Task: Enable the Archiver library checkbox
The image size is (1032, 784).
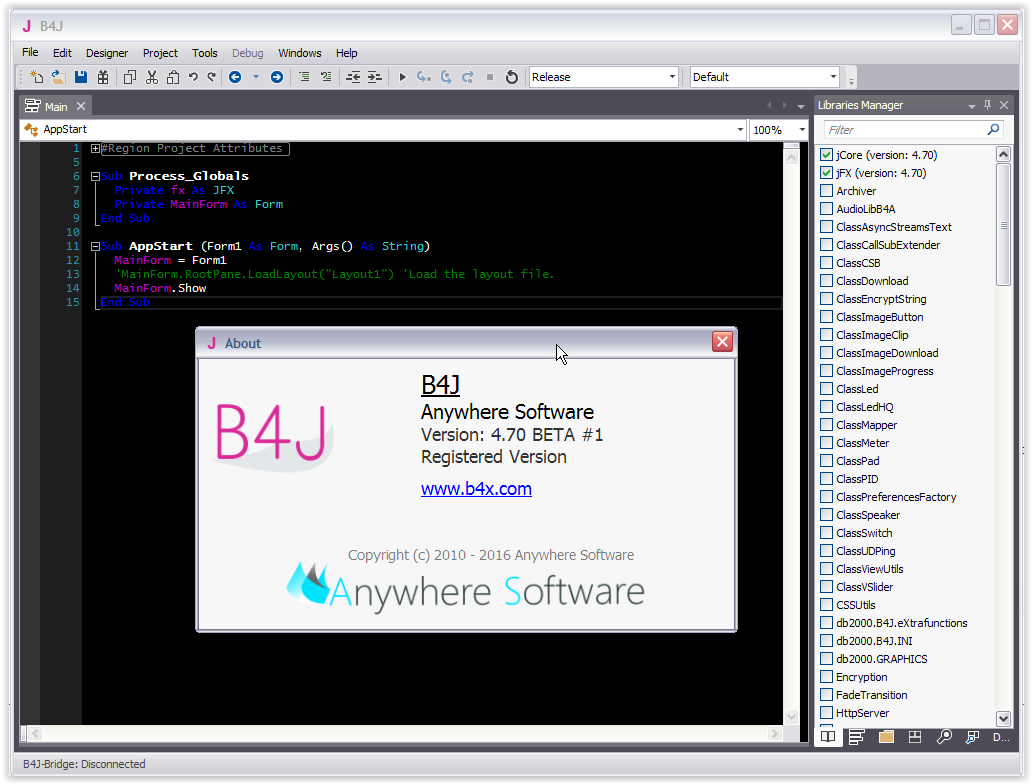Action: coord(827,191)
